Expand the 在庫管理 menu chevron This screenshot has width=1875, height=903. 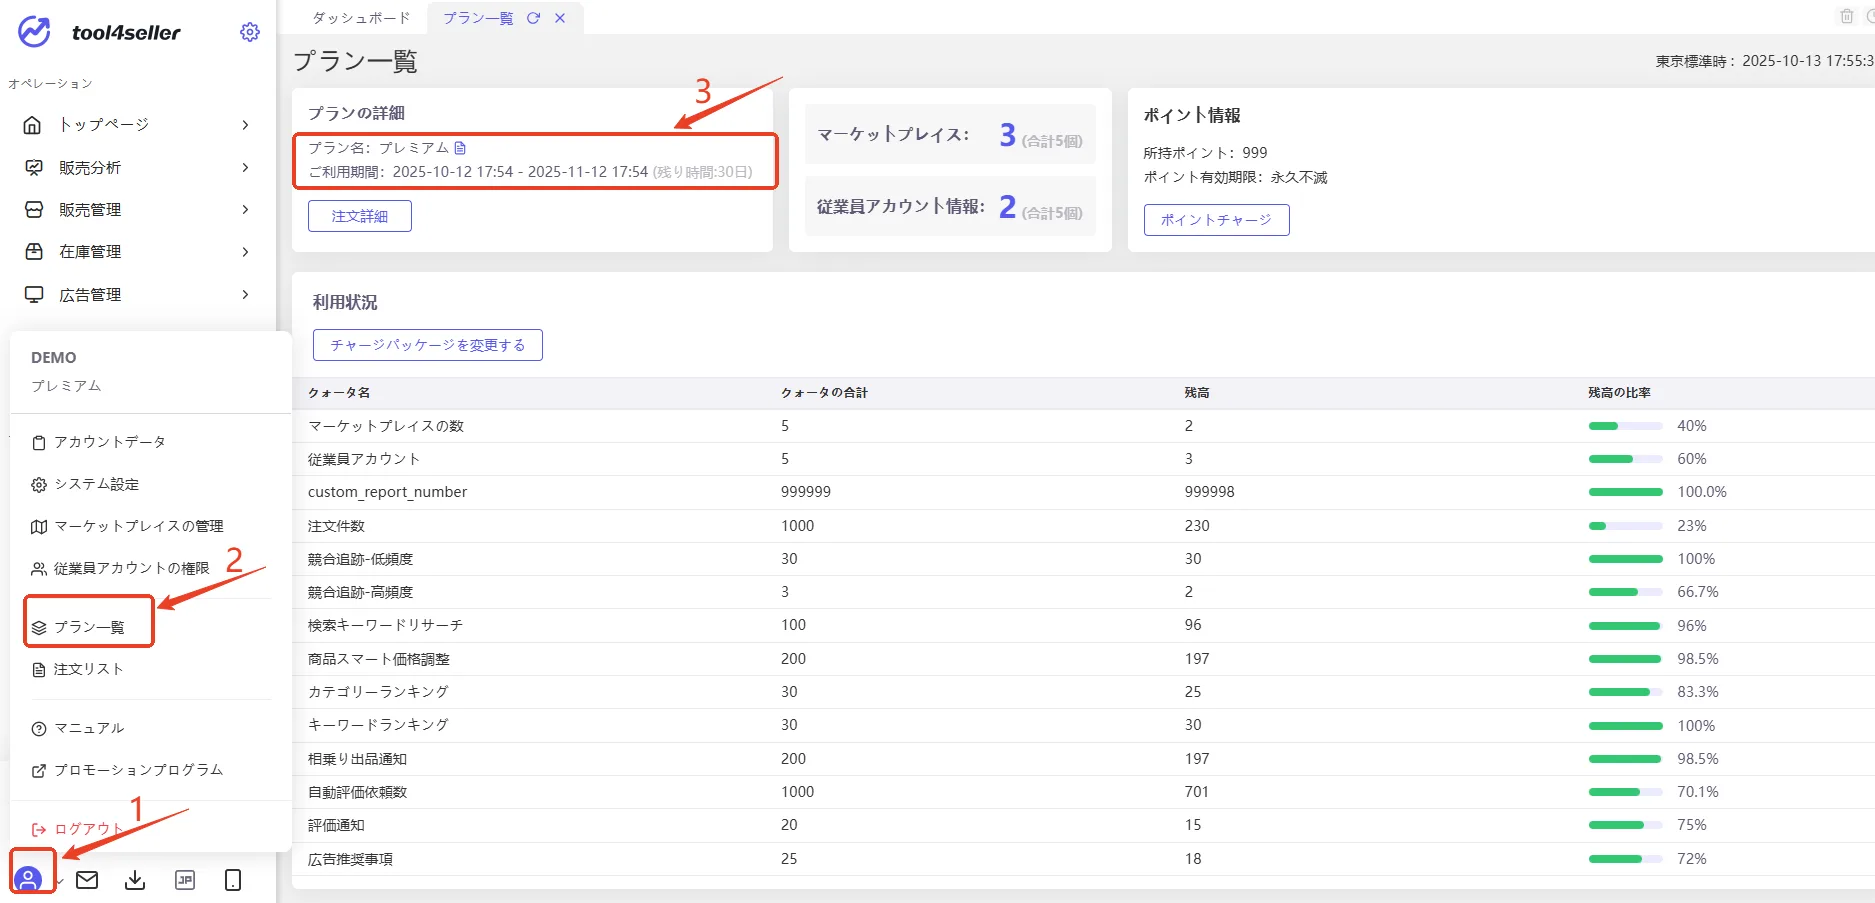[x=245, y=252]
